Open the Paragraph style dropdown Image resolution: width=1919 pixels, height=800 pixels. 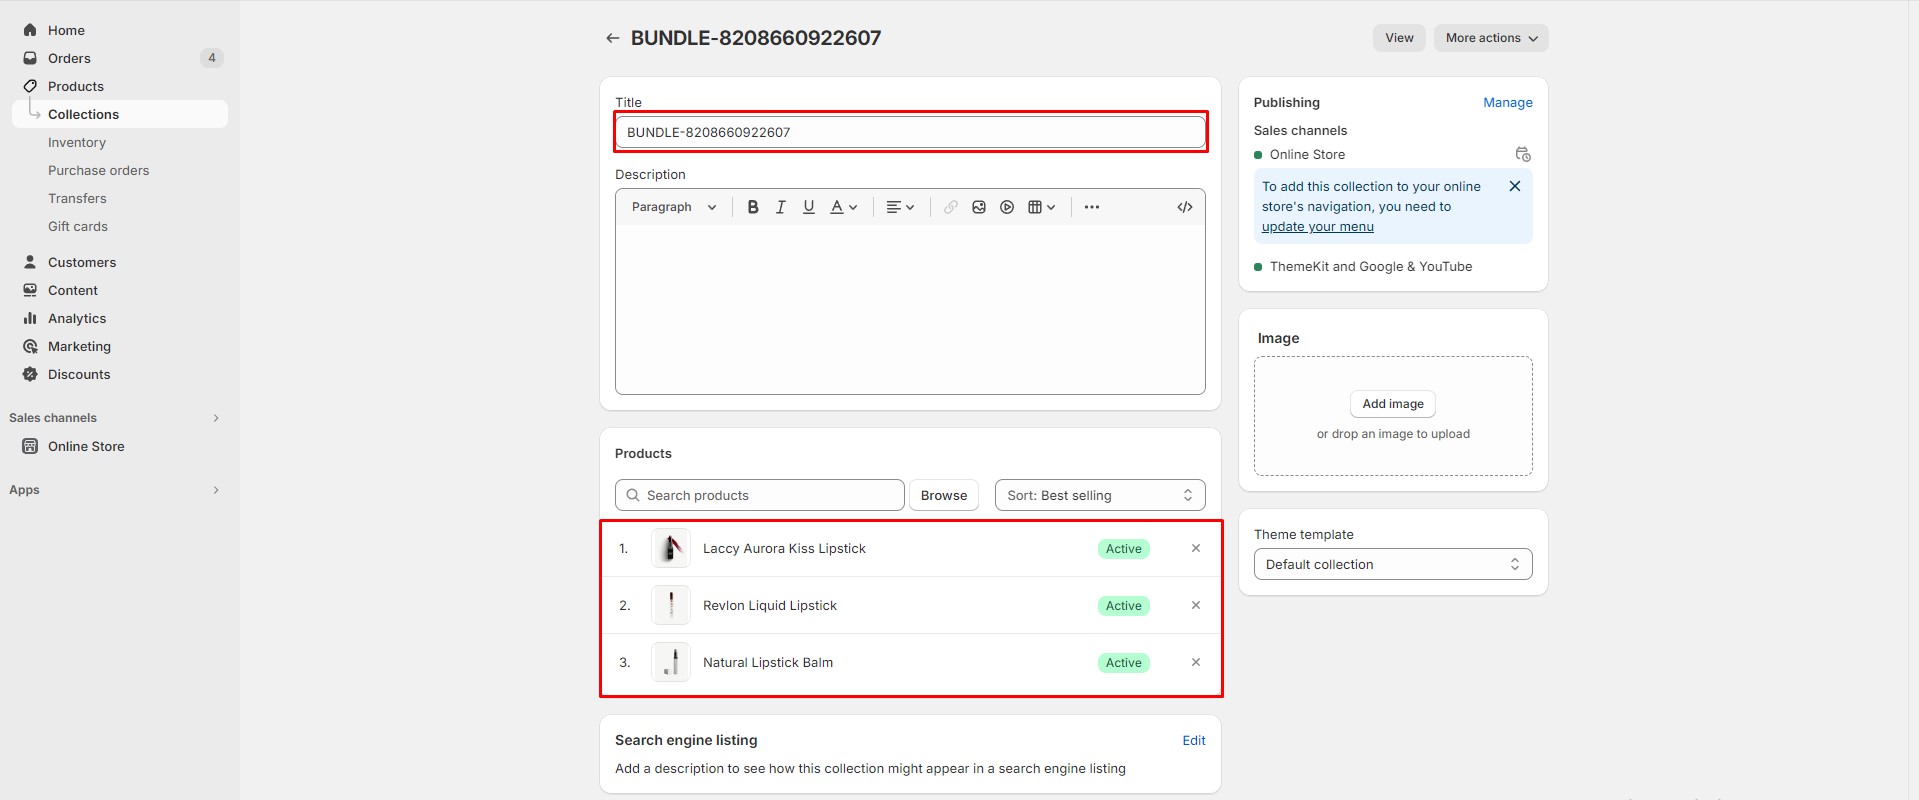(674, 207)
